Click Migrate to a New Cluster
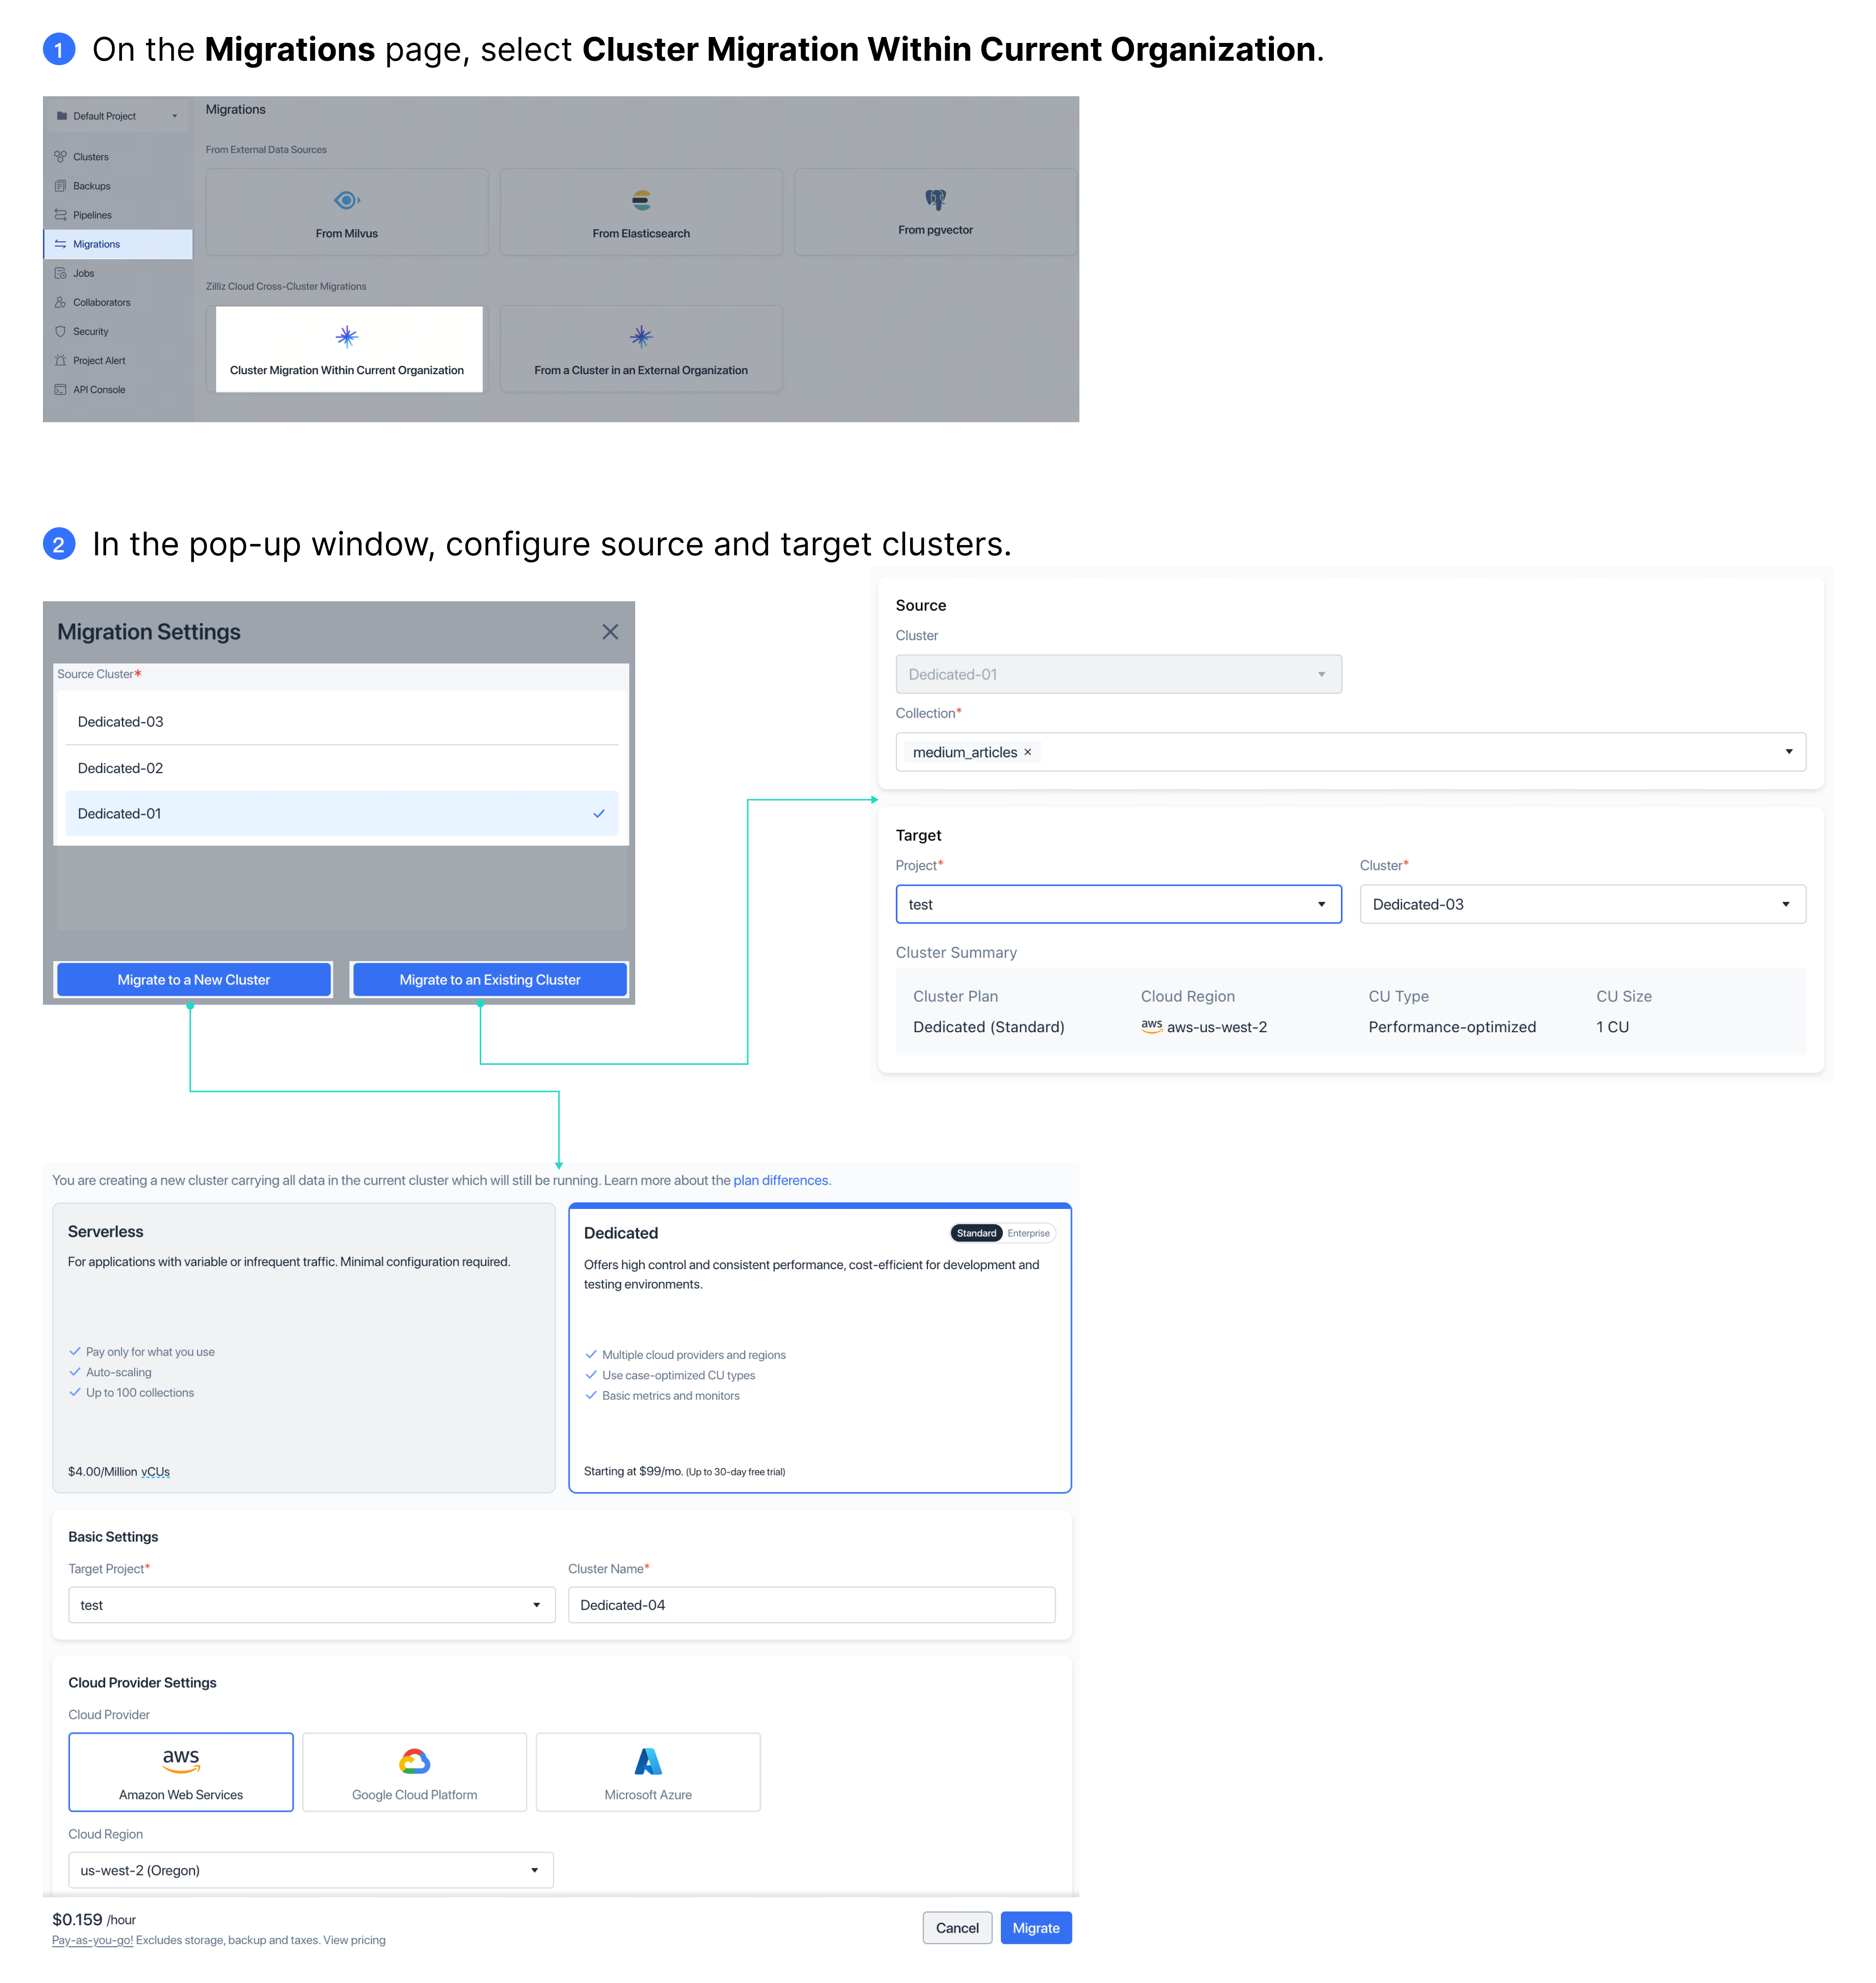Image resolution: width=1876 pixels, height=1983 pixels. click(x=194, y=980)
